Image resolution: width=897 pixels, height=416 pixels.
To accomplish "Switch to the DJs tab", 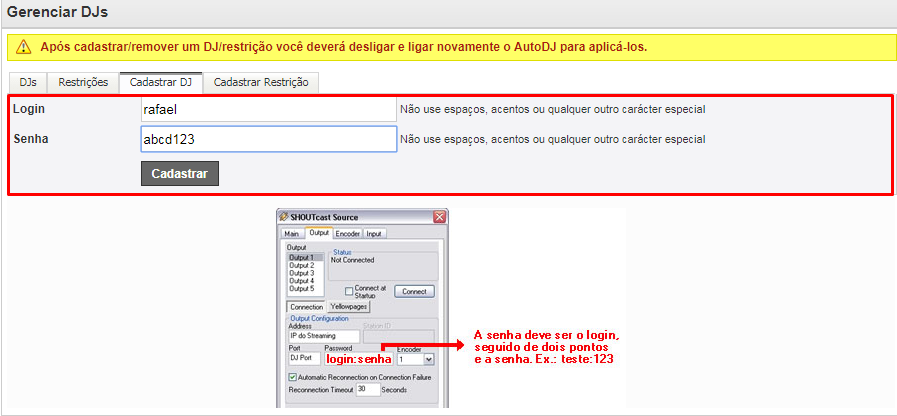I will coord(28,82).
